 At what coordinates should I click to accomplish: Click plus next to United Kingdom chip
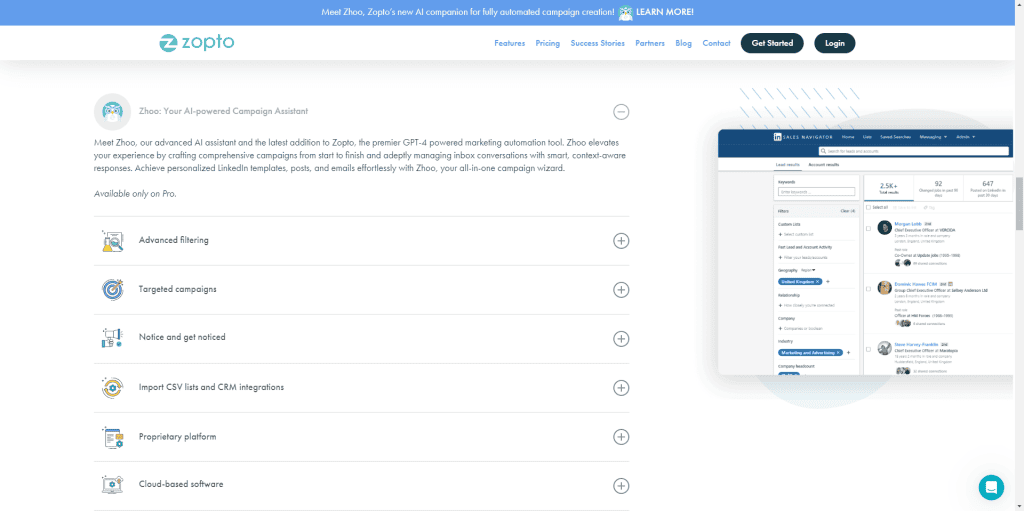click(828, 282)
